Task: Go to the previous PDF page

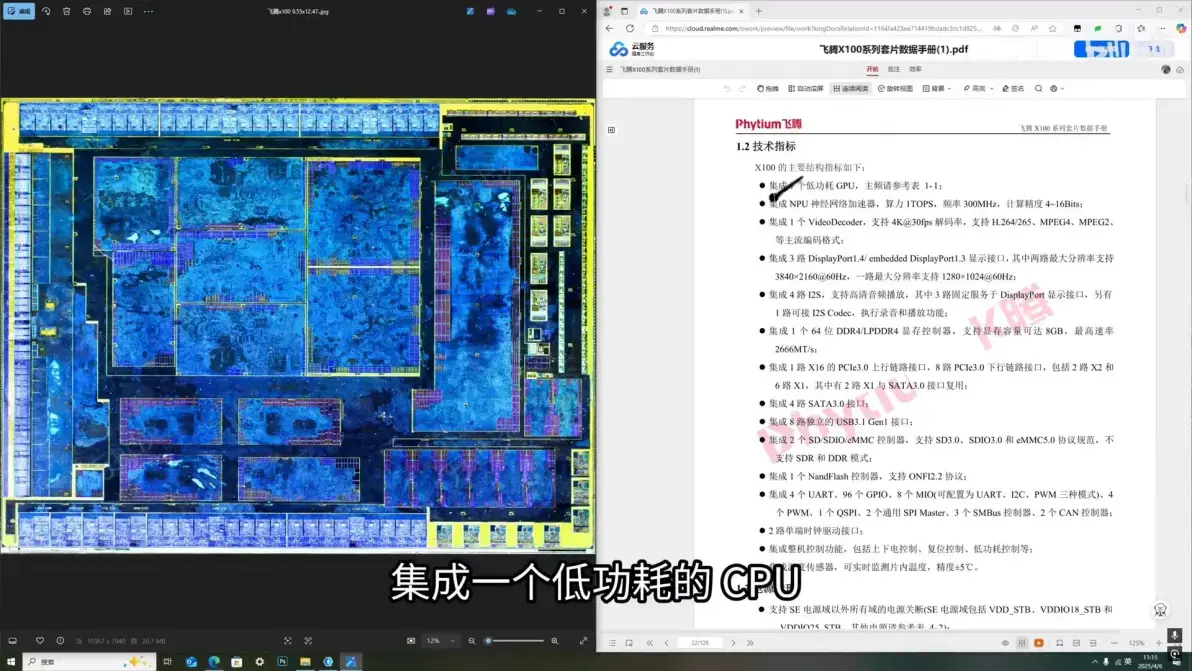Action: 667,643
